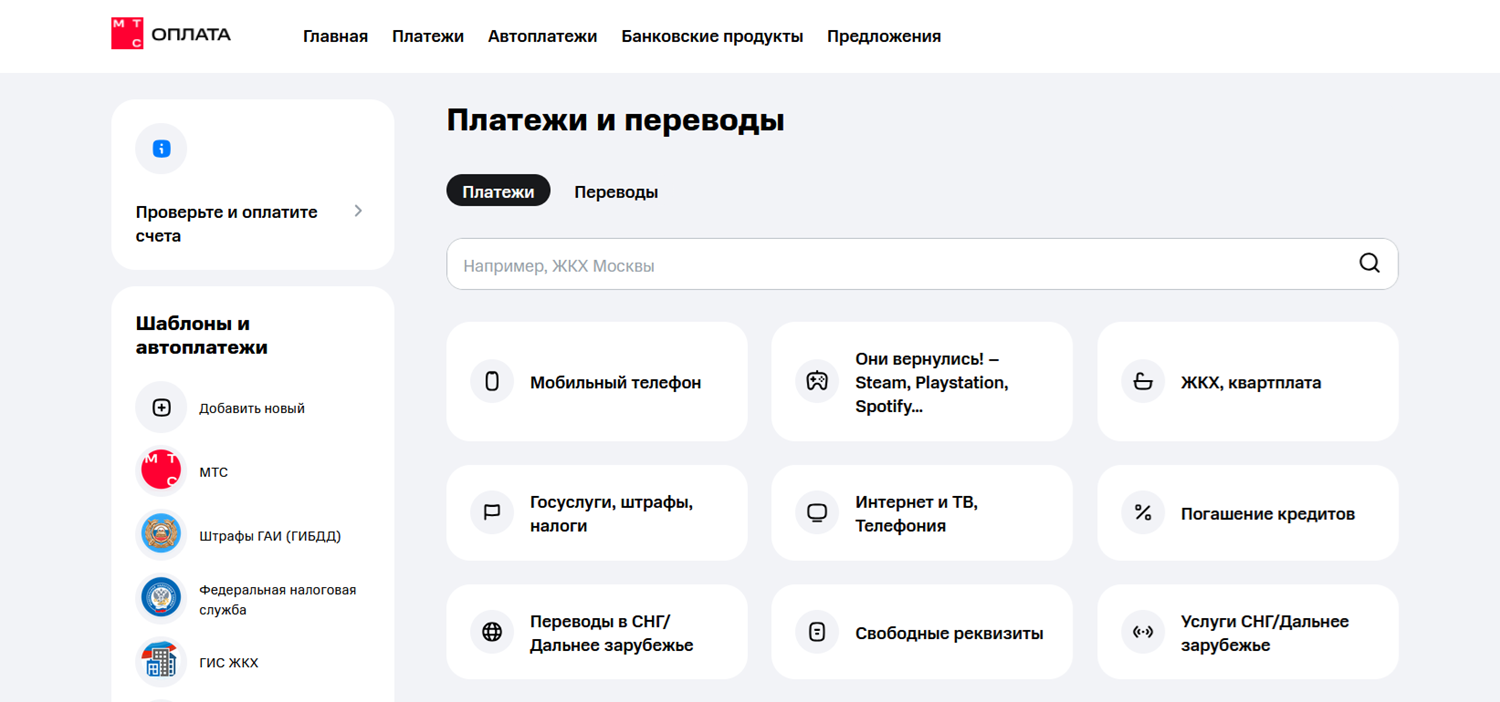
Task: Select Услуги СНГ/Дальнее зарубежье label
Action: [x=1265, y=633]
